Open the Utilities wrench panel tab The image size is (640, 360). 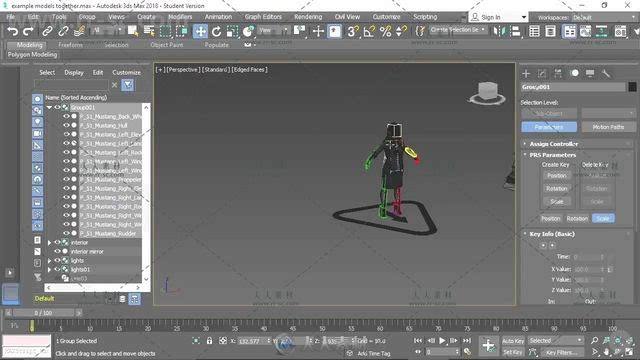pos(606,73)
